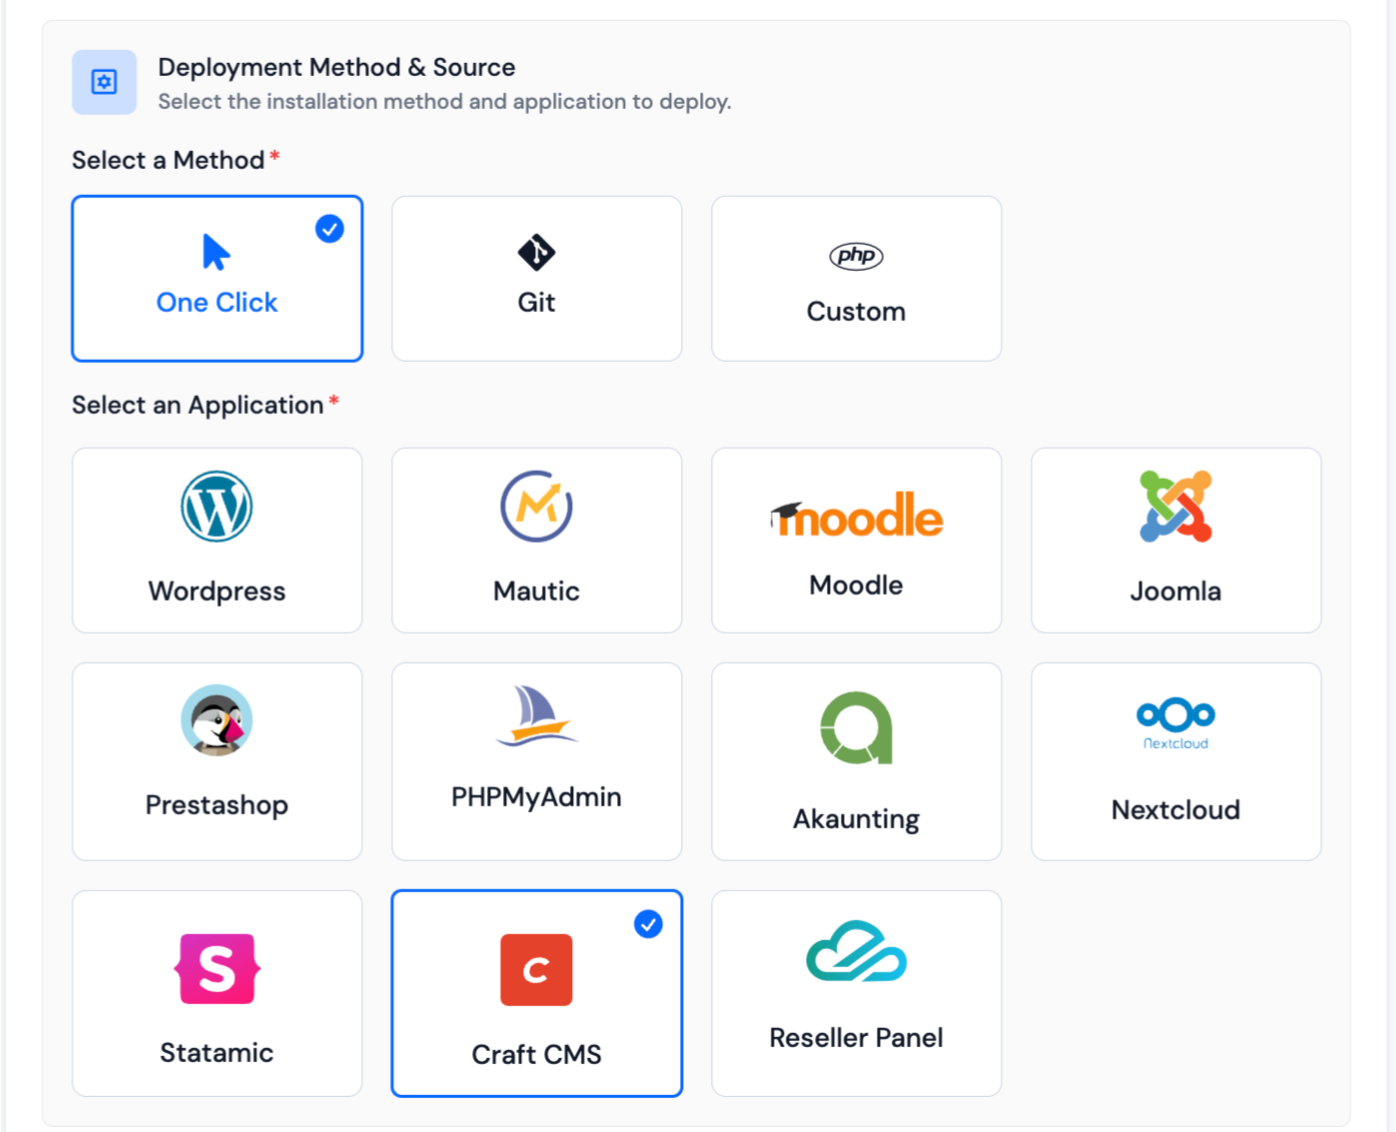Select the Mautic application icon
Screen dimensions: 1396x1132
536,506
